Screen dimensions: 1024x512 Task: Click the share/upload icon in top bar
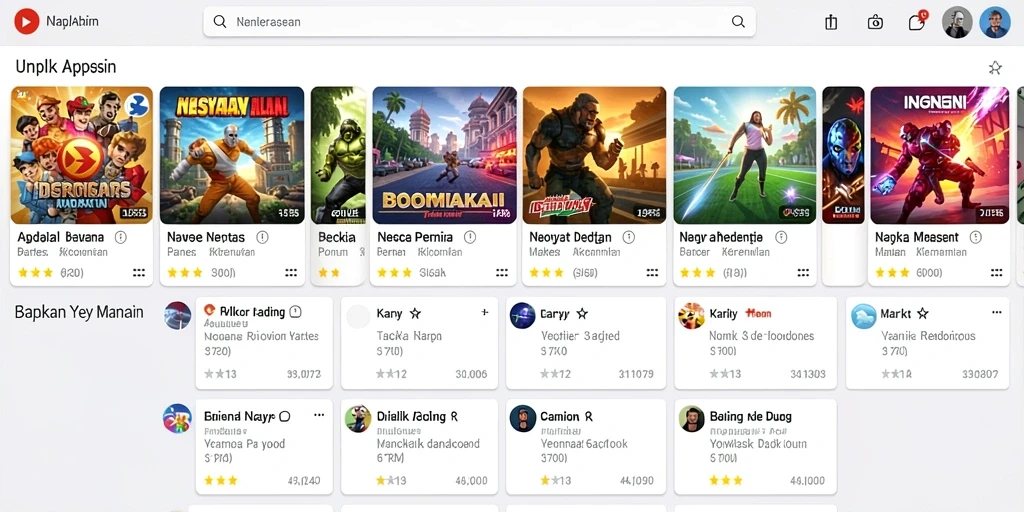point(831,22)
